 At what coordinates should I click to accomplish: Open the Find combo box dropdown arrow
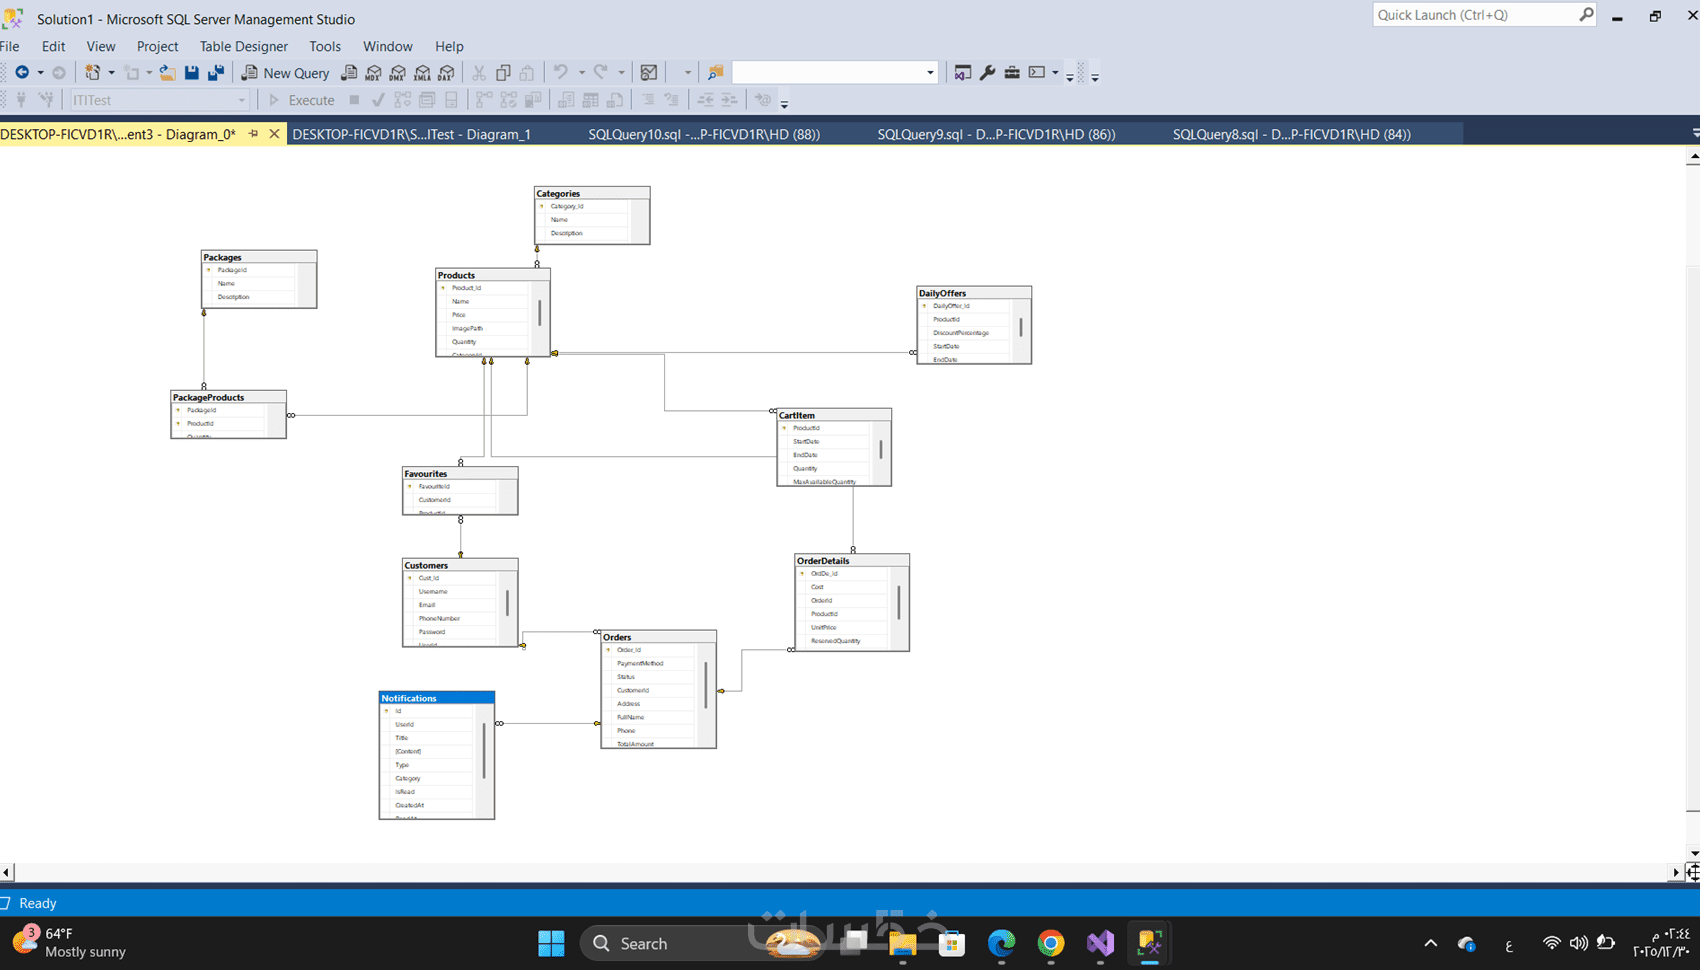tap(930, 72)
